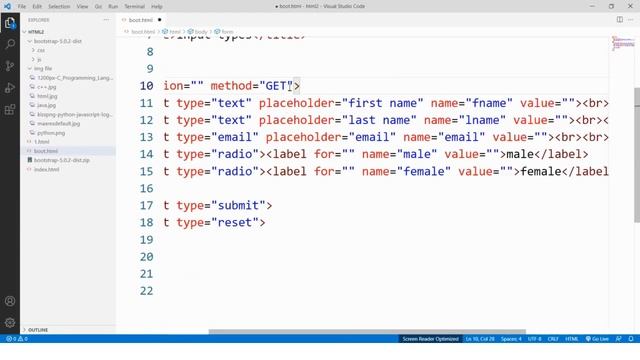
Task: Open index.html in the explorer
Action: point(47,169)
